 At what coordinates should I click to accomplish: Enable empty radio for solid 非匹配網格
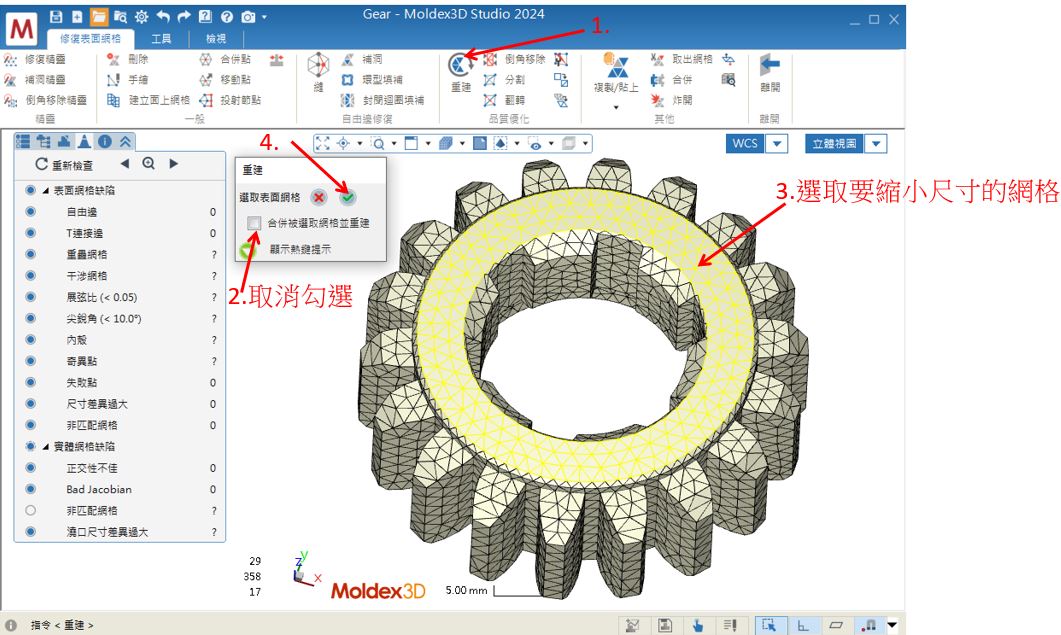[x=30, y=510]
